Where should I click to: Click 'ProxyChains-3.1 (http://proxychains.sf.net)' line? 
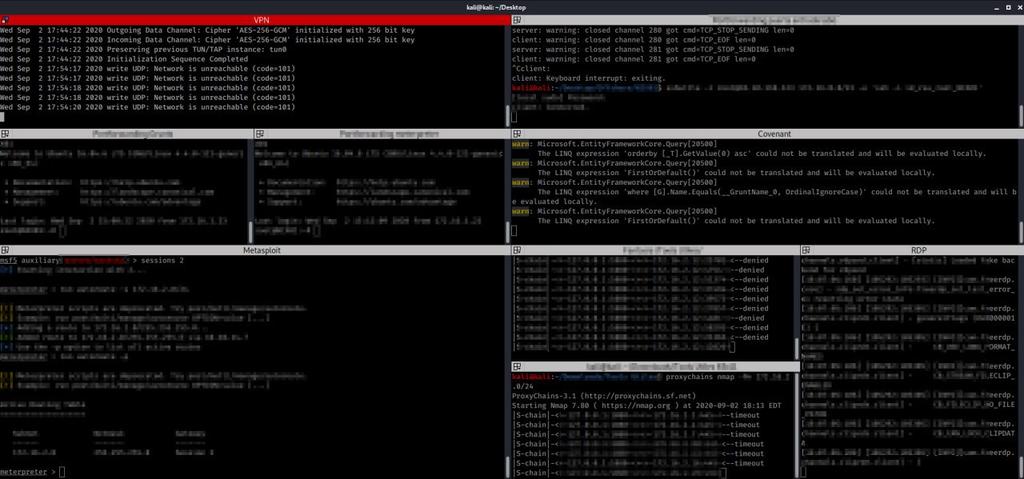[x=604, y=396]
